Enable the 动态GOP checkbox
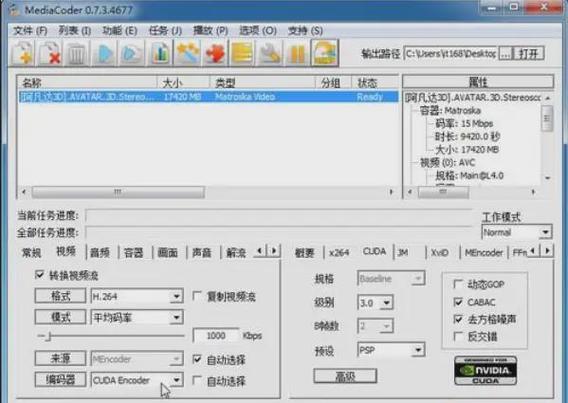Viewport: 568px width, 403px height. pos(458,284)
